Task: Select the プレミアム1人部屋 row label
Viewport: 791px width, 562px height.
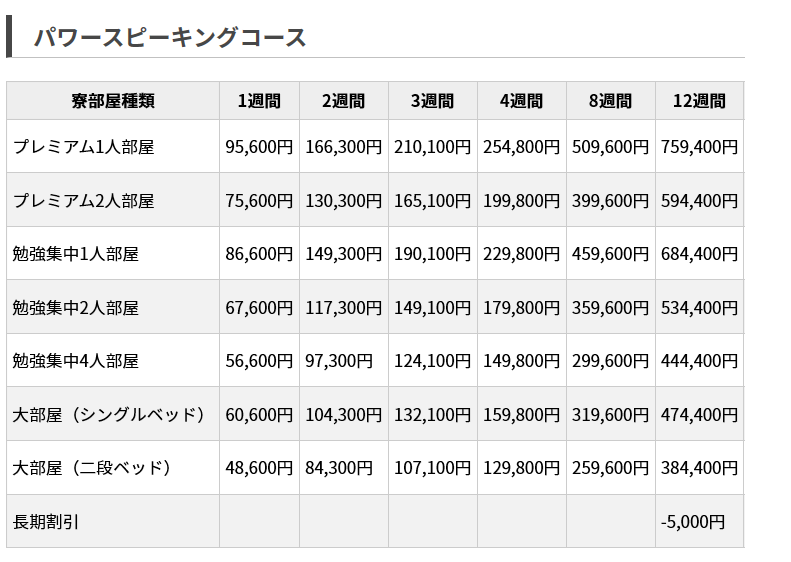Action: pos(84,147)
